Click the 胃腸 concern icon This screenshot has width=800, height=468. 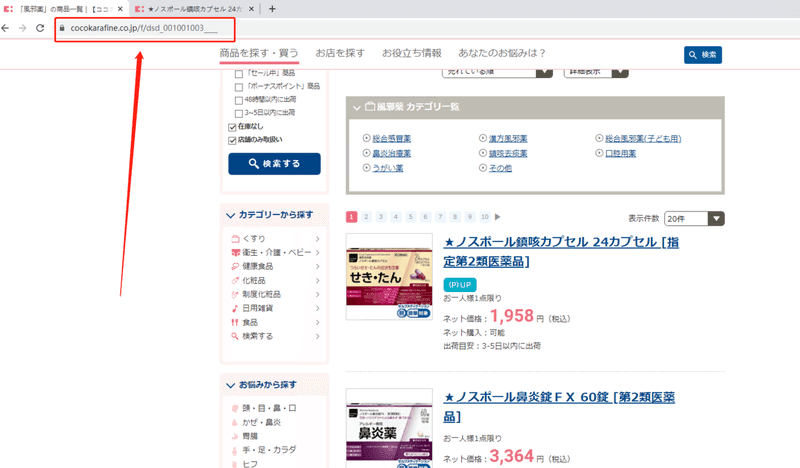[235, 436]
